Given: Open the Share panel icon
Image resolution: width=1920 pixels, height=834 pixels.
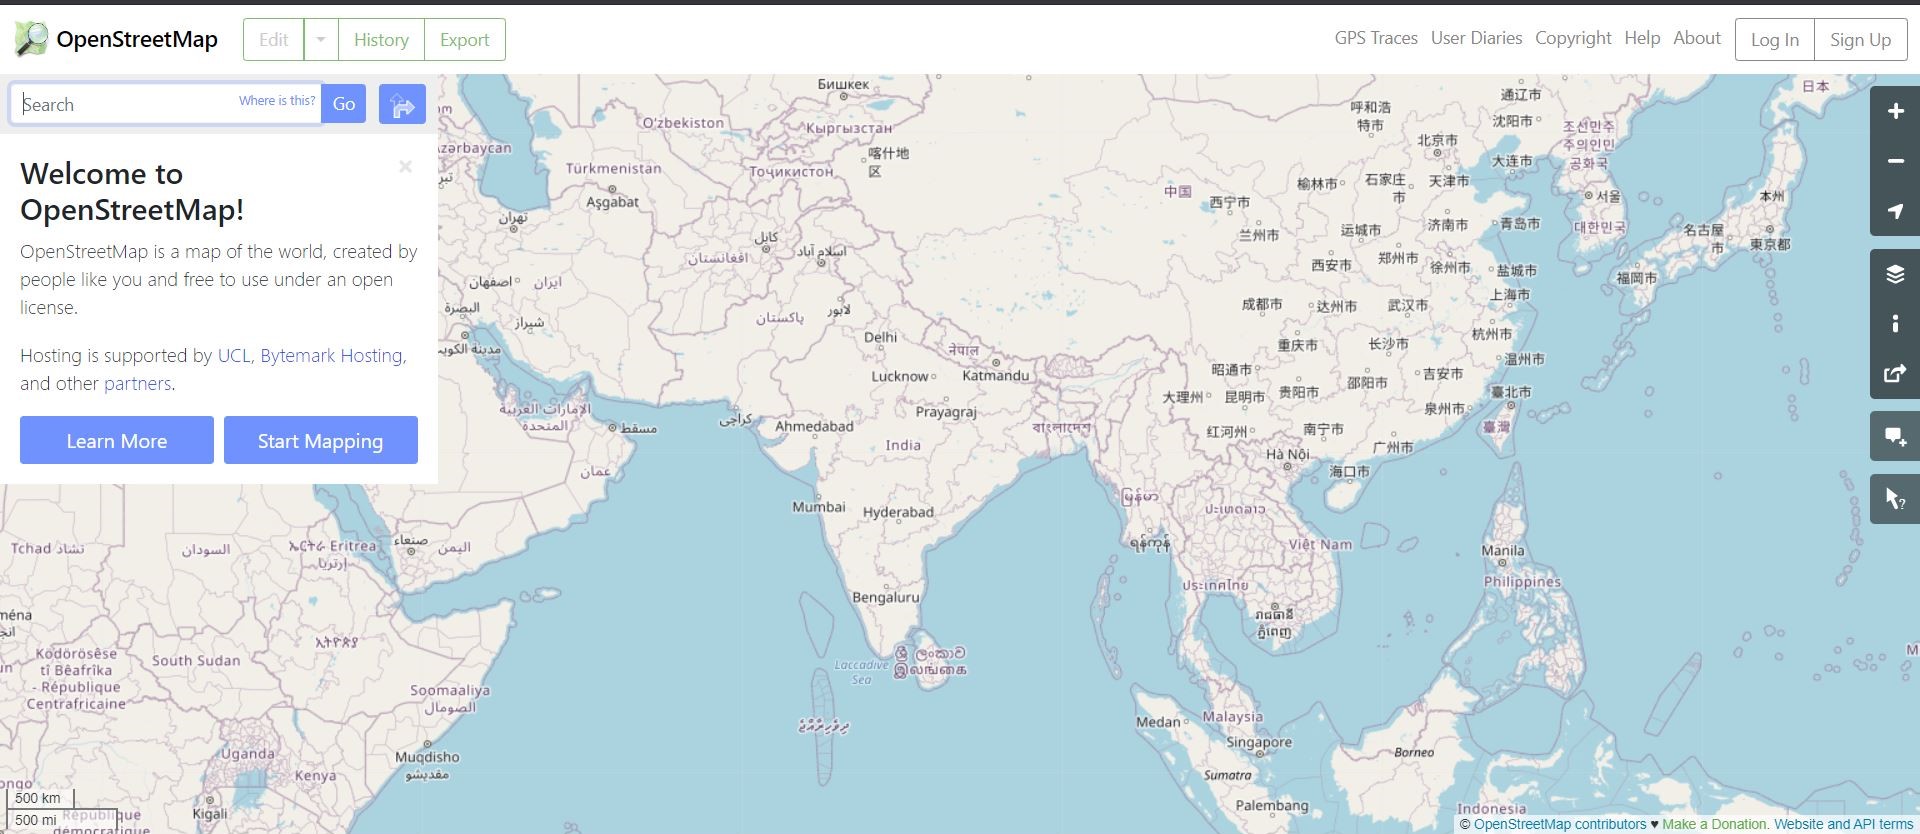Looking at the screenshot, I should tap(1895, 374).
